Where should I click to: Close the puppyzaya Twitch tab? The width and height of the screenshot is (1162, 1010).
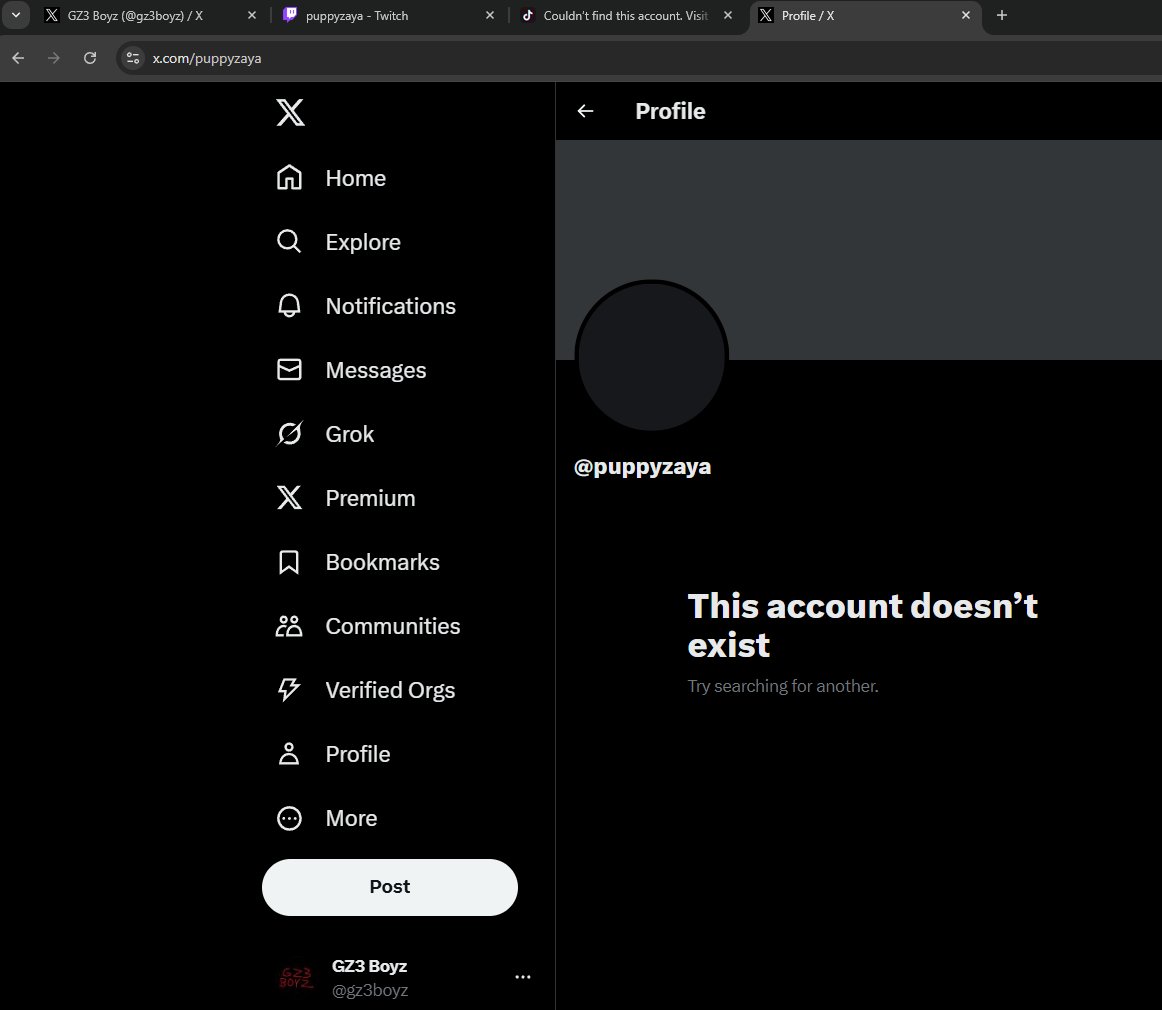pos(490,16)
